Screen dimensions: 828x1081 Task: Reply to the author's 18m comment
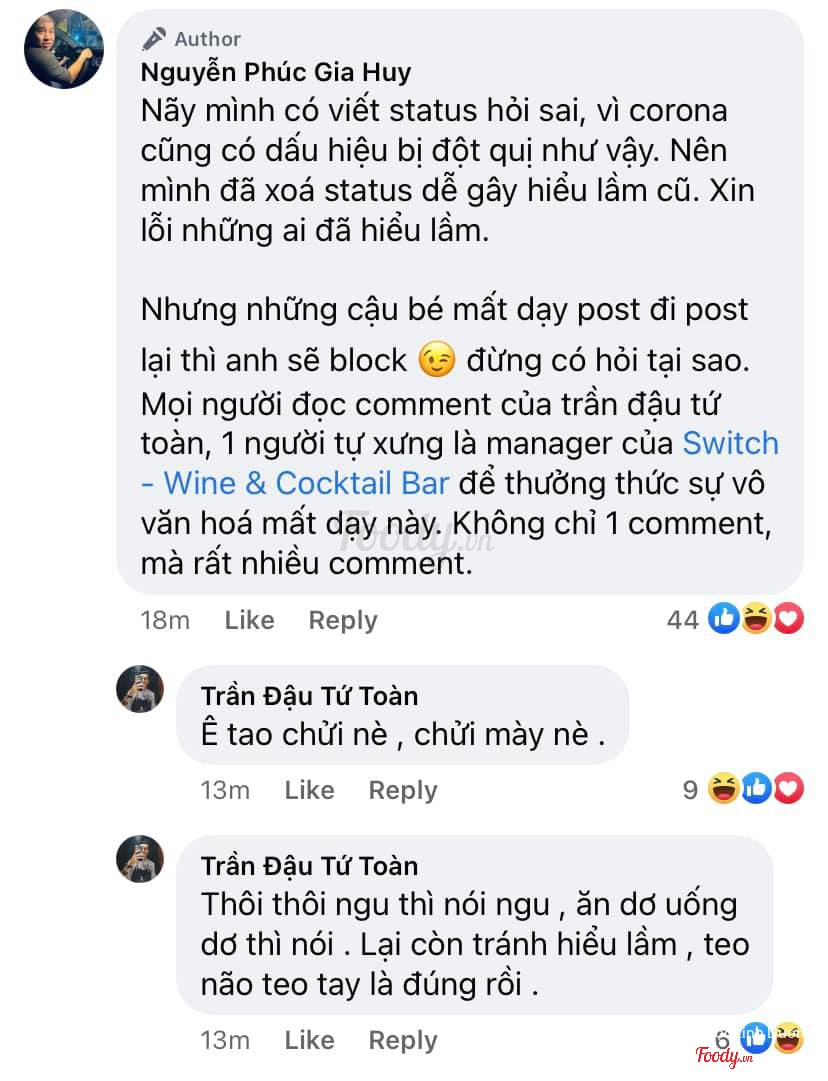(343, 620)
